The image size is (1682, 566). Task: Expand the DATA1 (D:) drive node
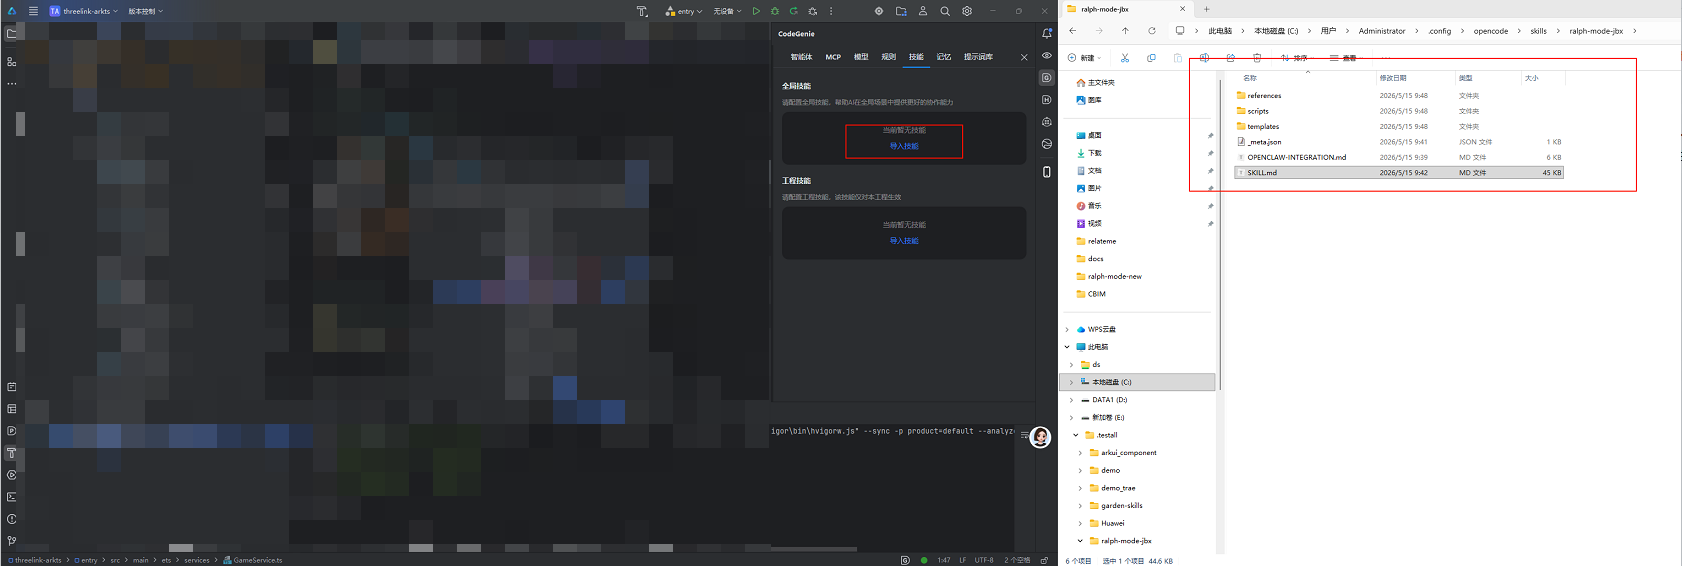(1071, 400)
